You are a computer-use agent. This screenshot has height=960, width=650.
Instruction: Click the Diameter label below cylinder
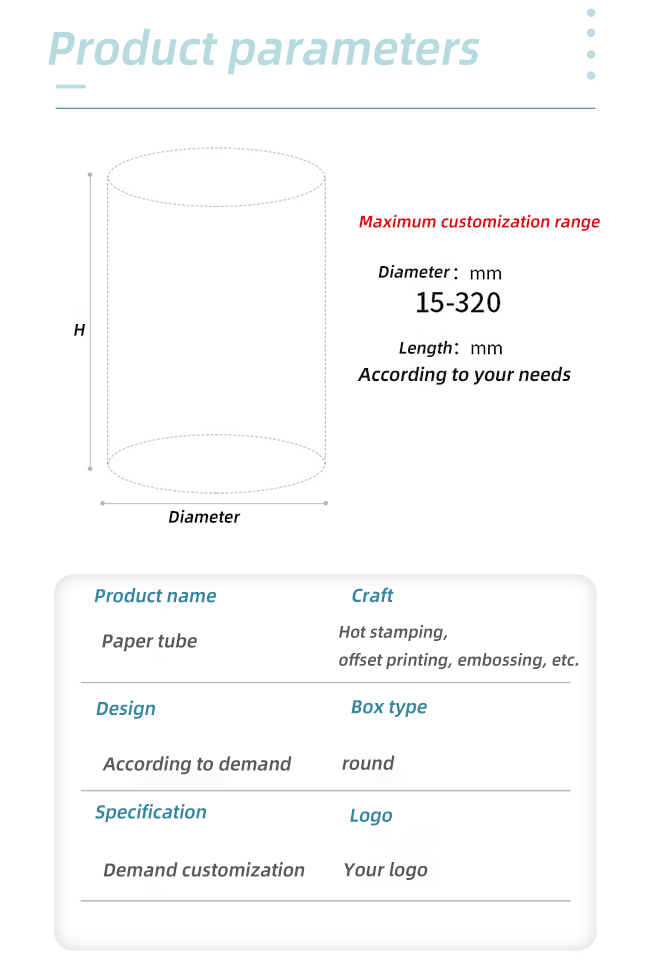point(204,517)
